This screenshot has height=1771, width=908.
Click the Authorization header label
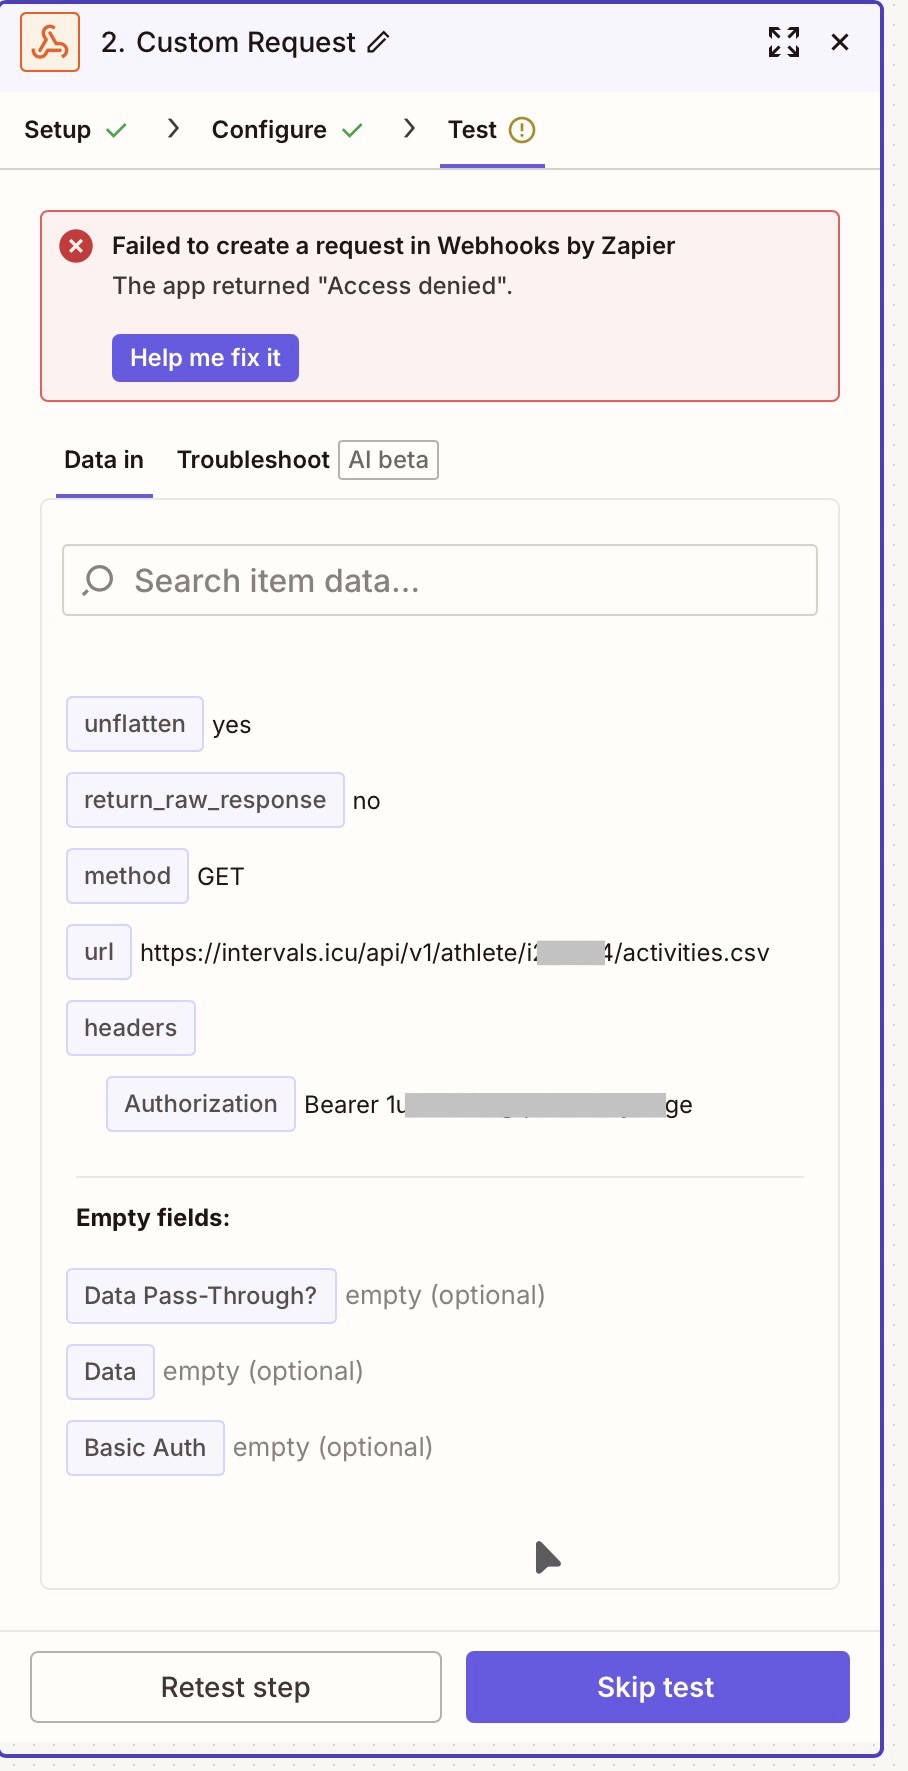[201, 1104]
